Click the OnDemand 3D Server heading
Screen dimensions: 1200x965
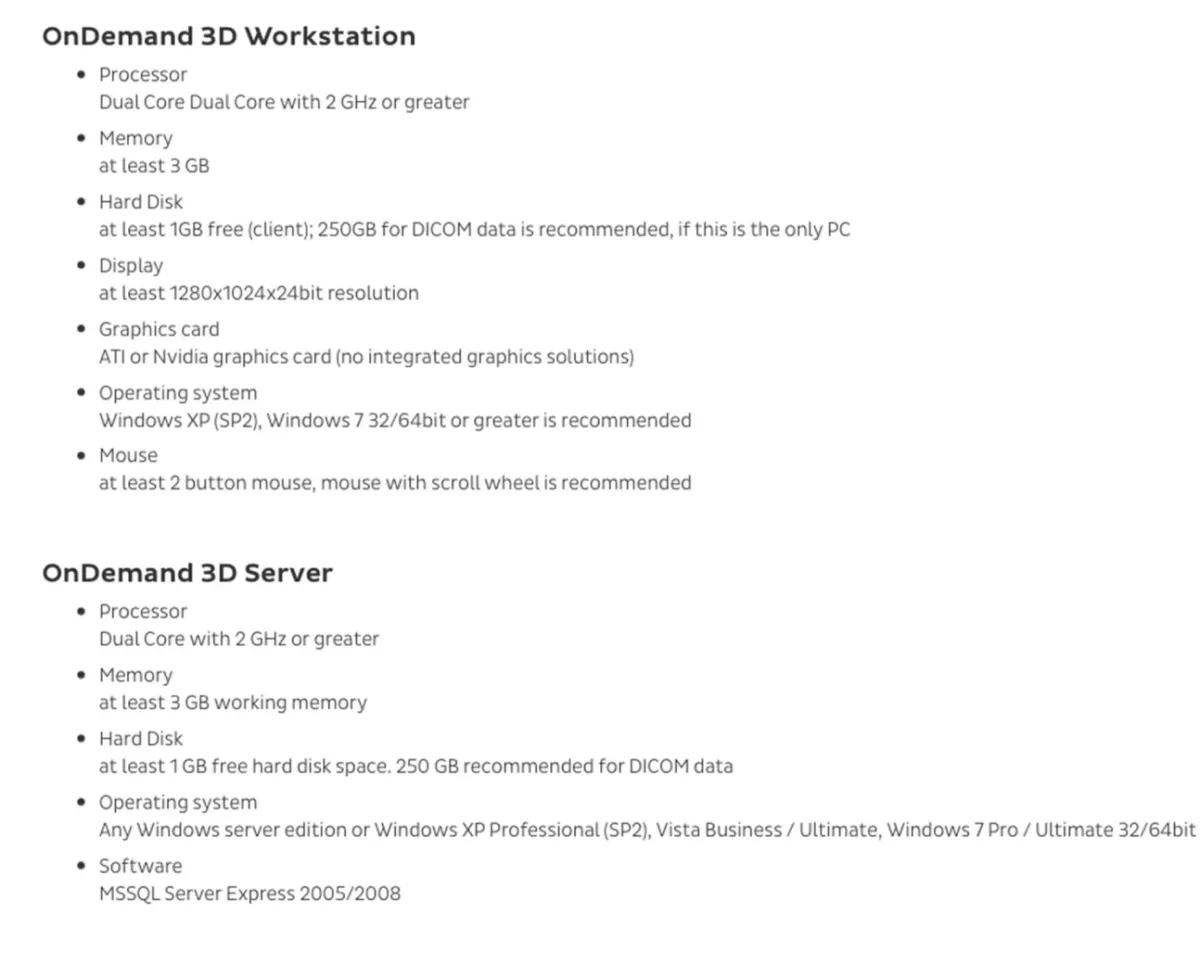[x=187, y=573]
